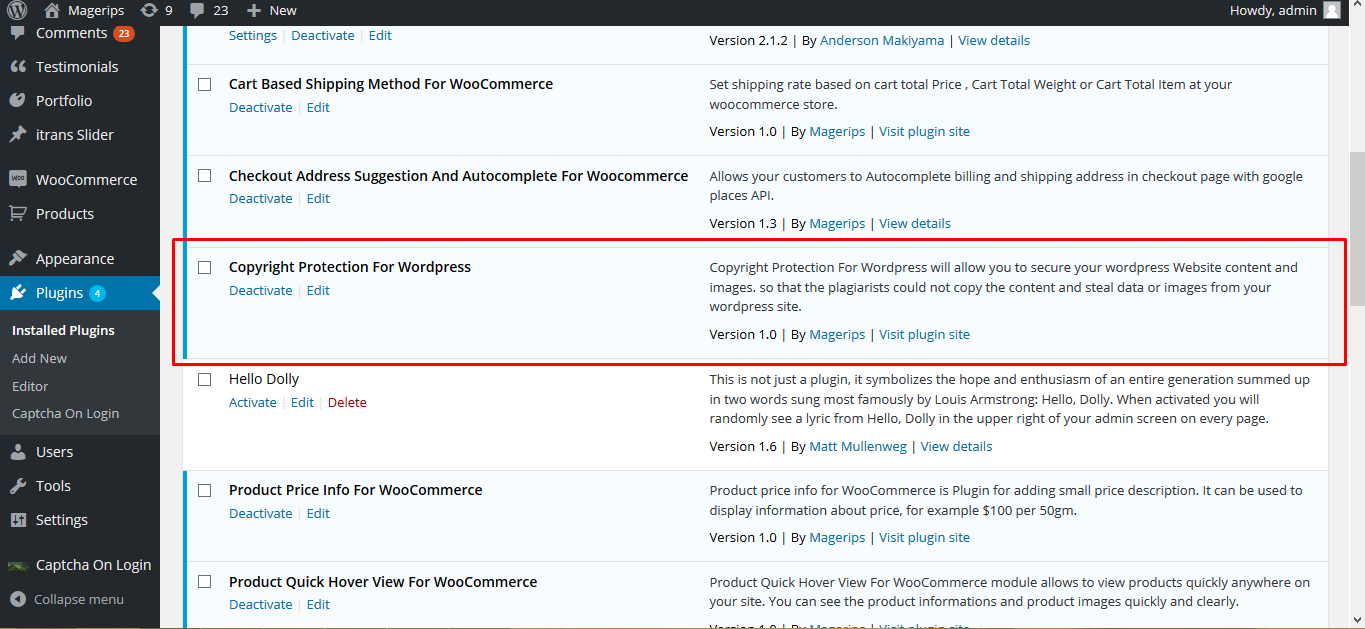This screenshot has height=629, width=1365.
Task: Tick Product Price Info plugin checkbox
Action: [205, 491]
